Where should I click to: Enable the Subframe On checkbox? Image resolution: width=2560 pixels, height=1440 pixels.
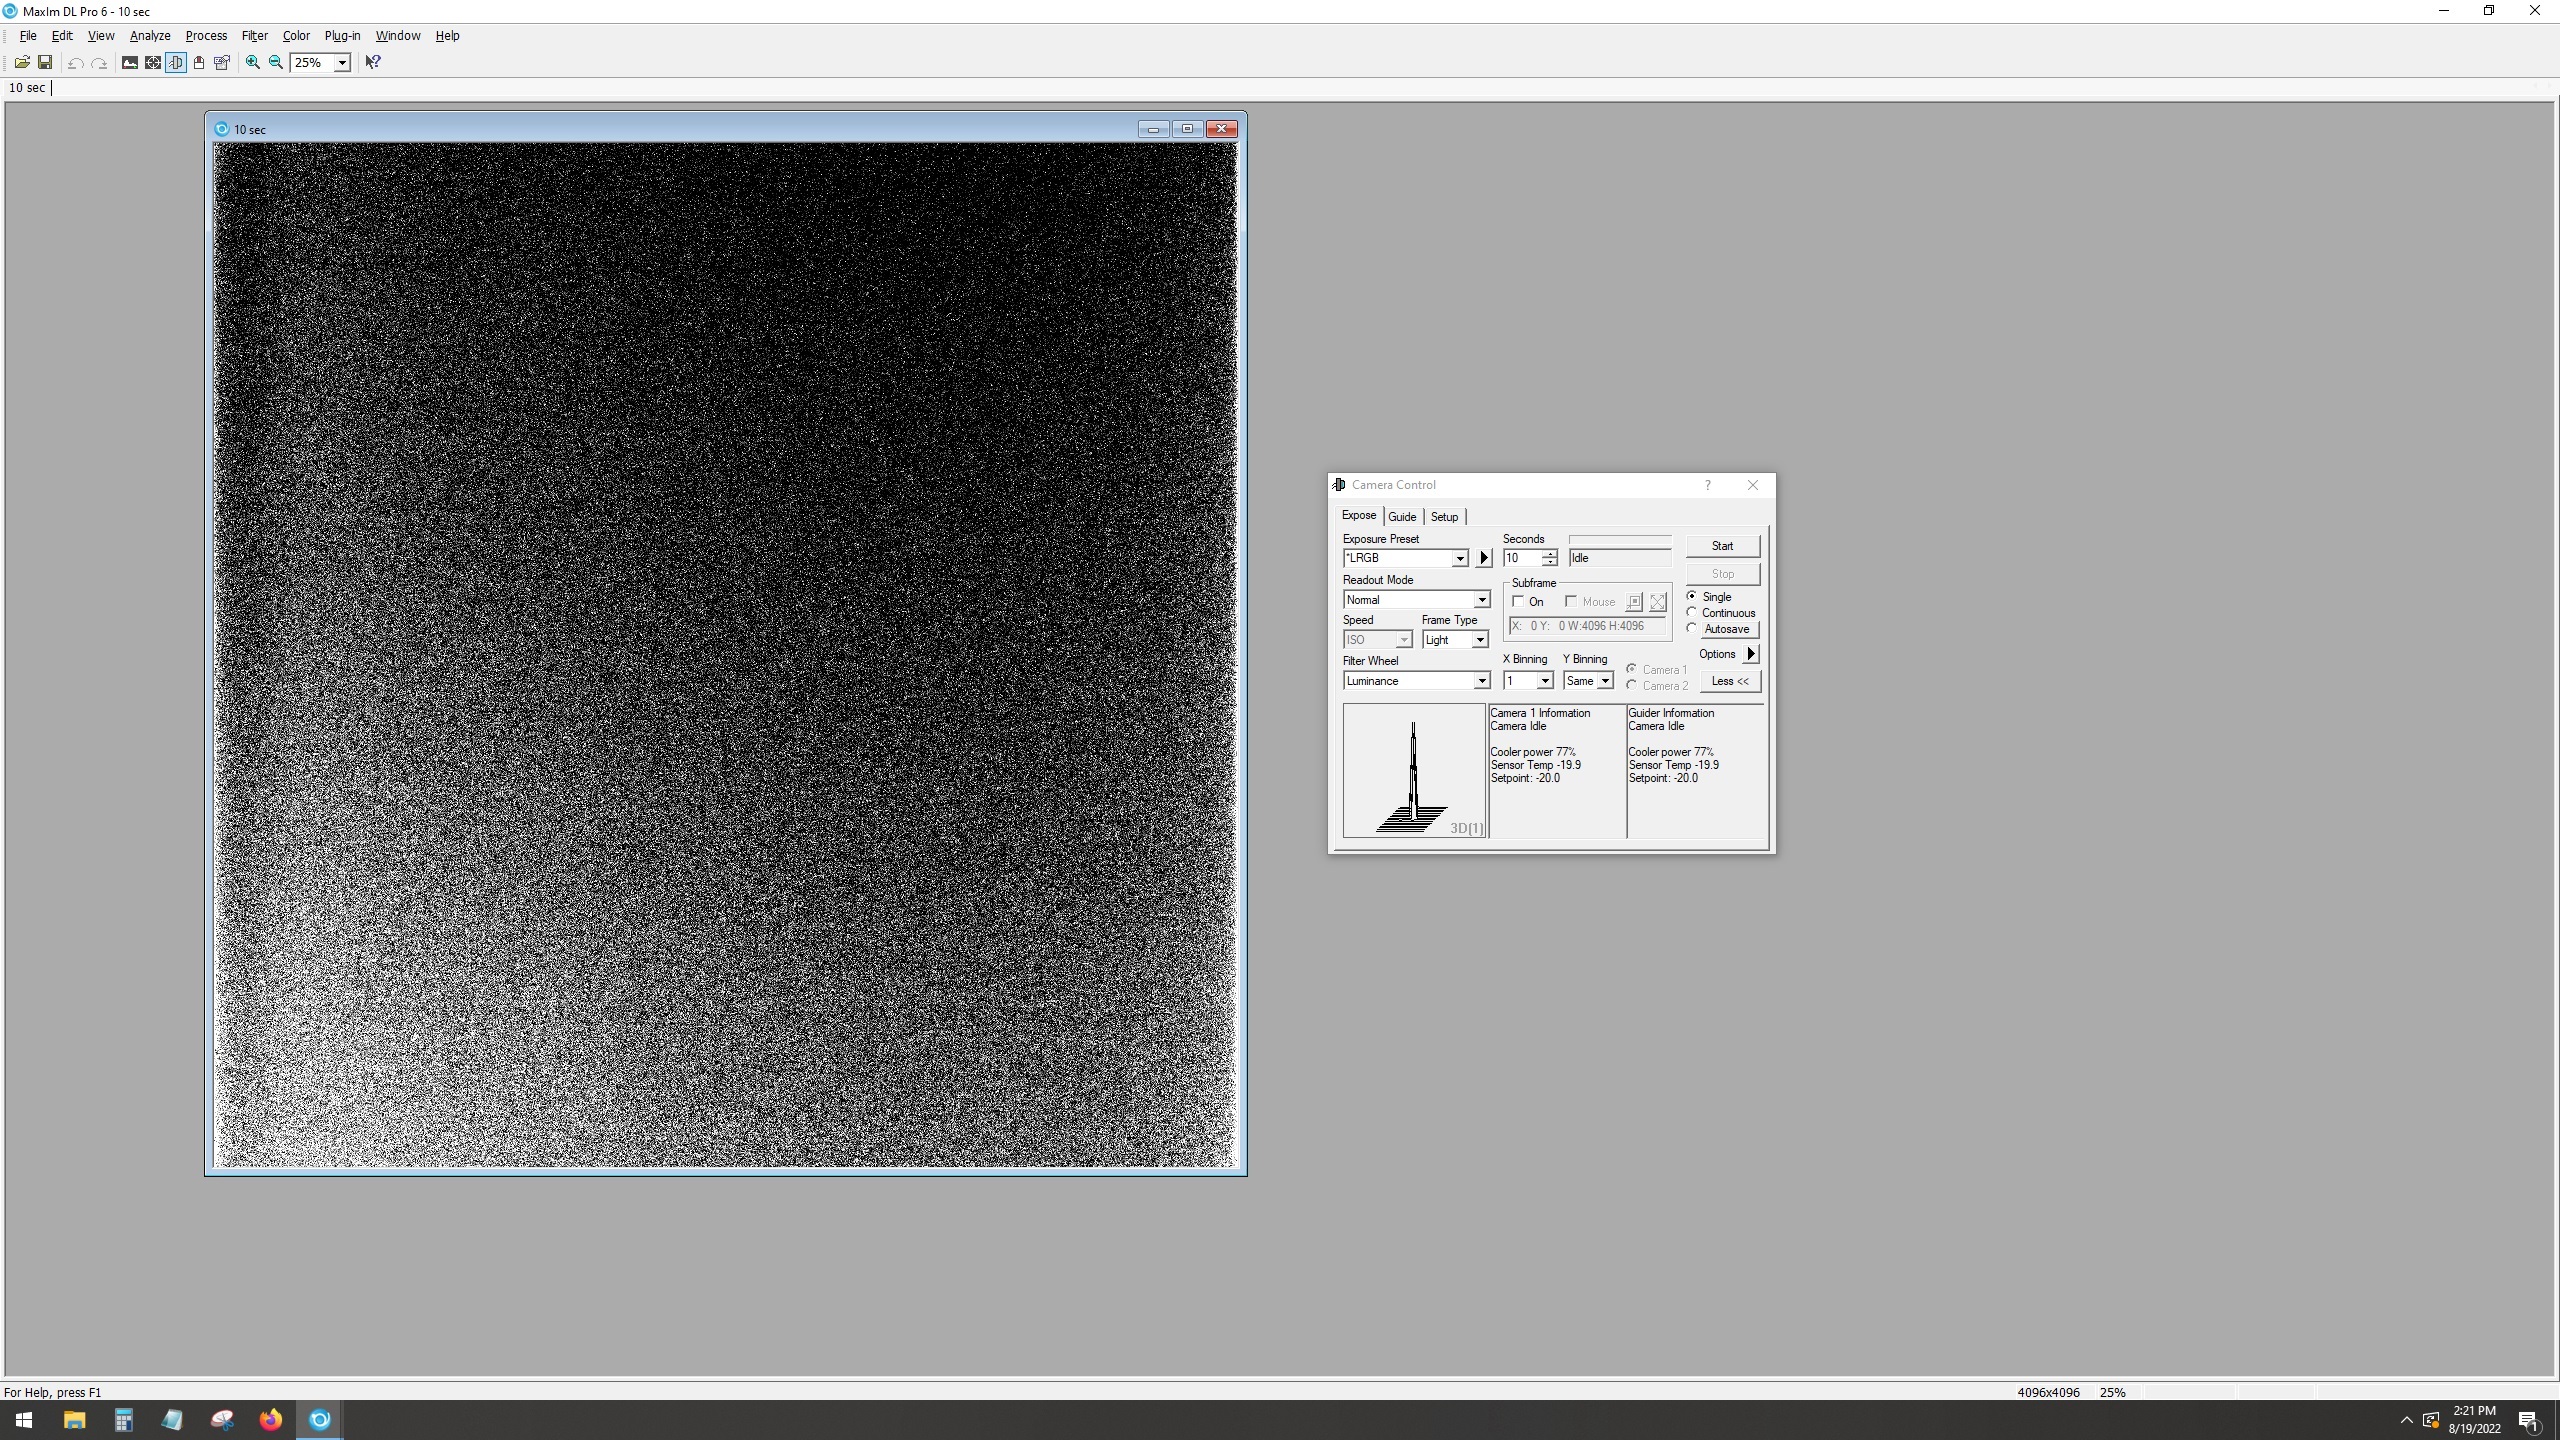coord(1518,601)
